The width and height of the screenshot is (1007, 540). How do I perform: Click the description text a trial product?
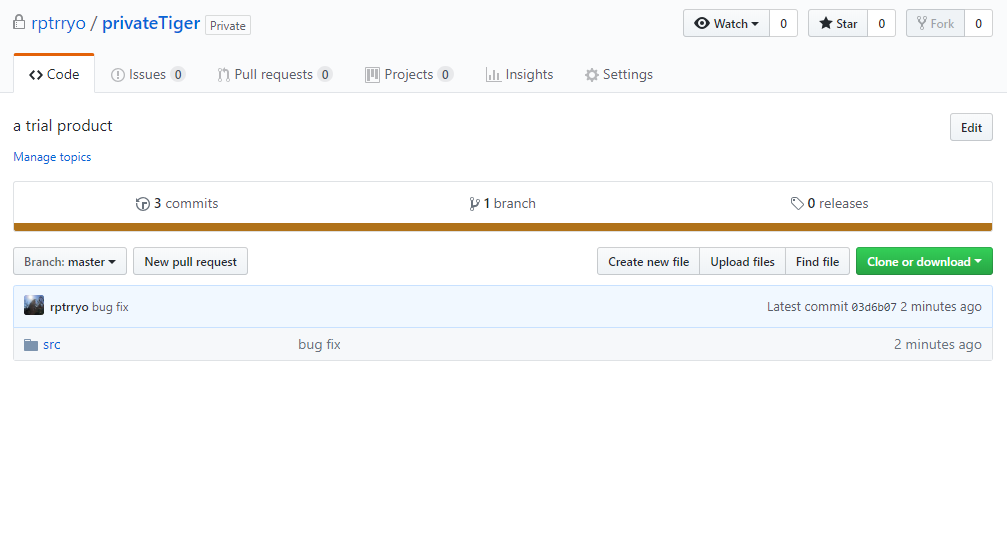[63, 126]
